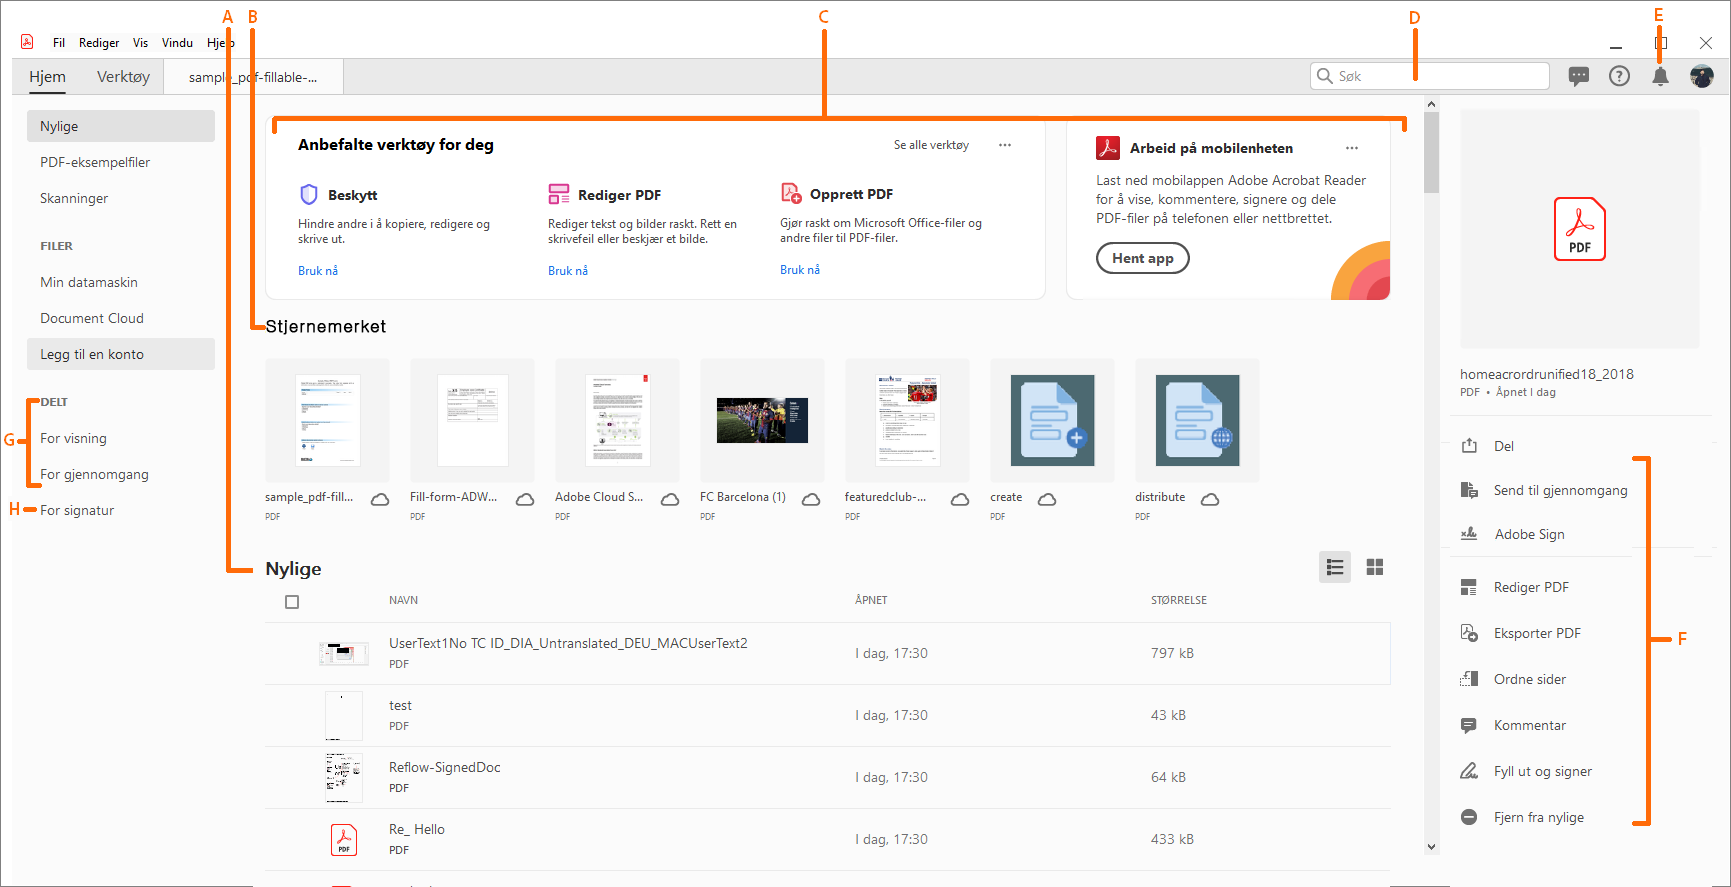The image size is (1731, 887).
Task: Click the Send til gjennomgang icon
Action: (x=1469, y=490)
